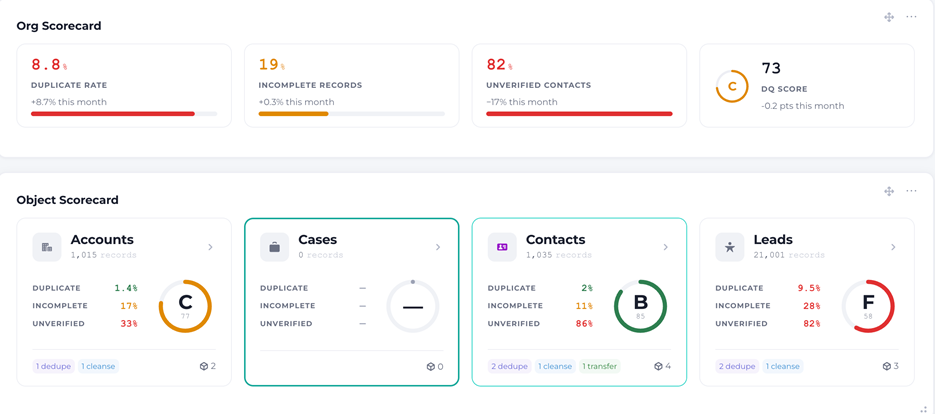Viewport: 935px width, 414px height.
Task: Expand the Leads card chevron
Action: tap(893, 247)
